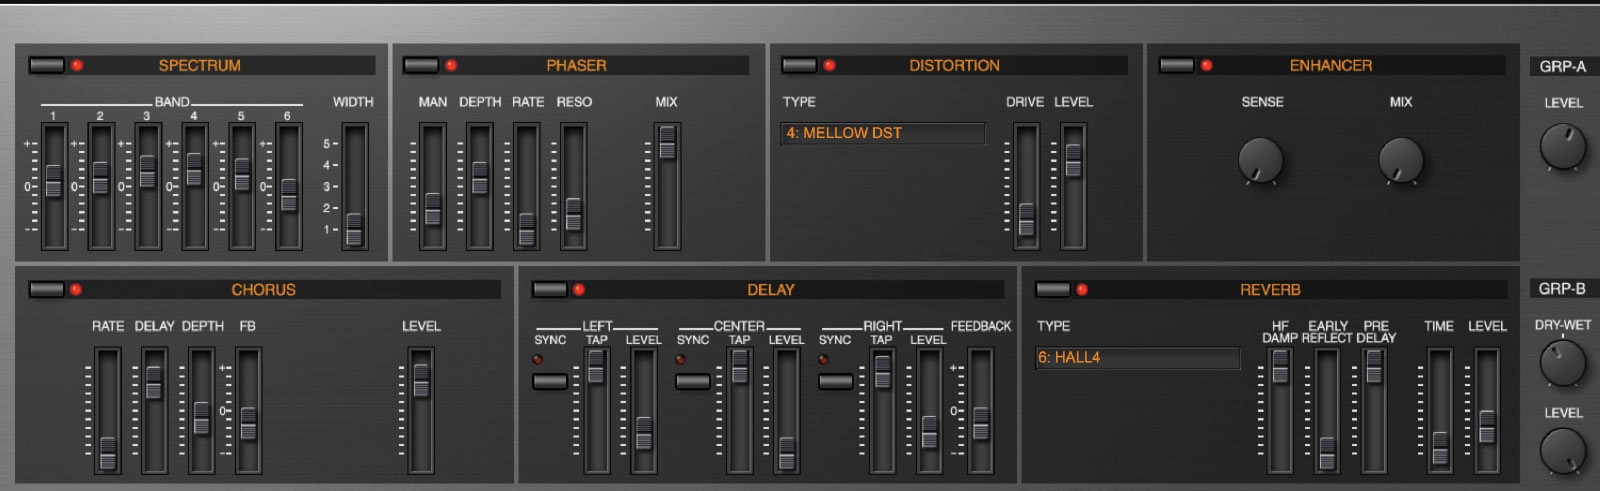Open the Distortion type selector '4: MELLOW DST'

[x=882, y=133]
